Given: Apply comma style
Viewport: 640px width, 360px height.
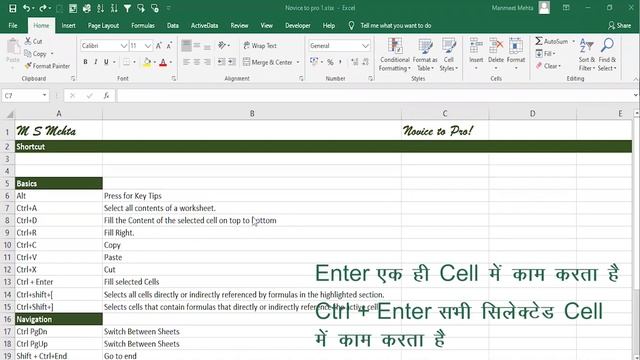Looking at the screenshot, I should tap(340, 62).
